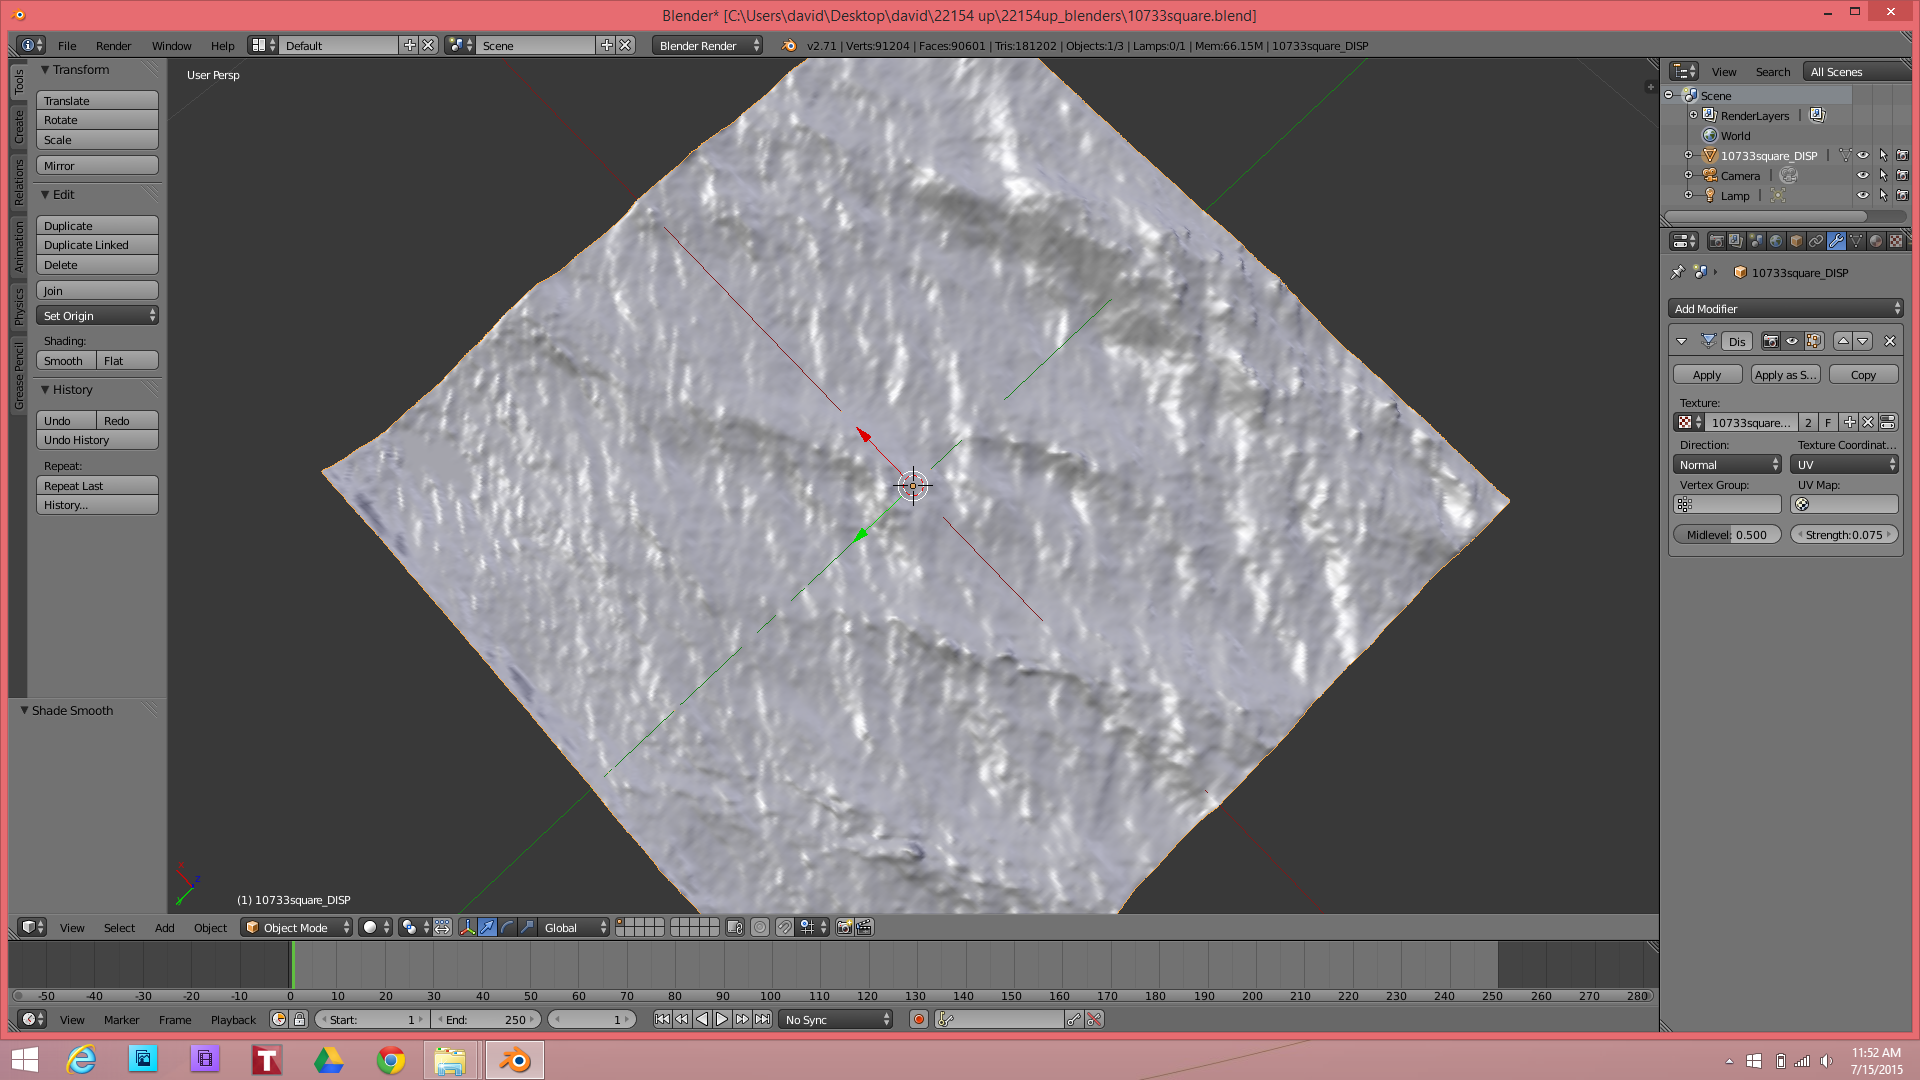Play animation in reverse

click(702, 1019)
